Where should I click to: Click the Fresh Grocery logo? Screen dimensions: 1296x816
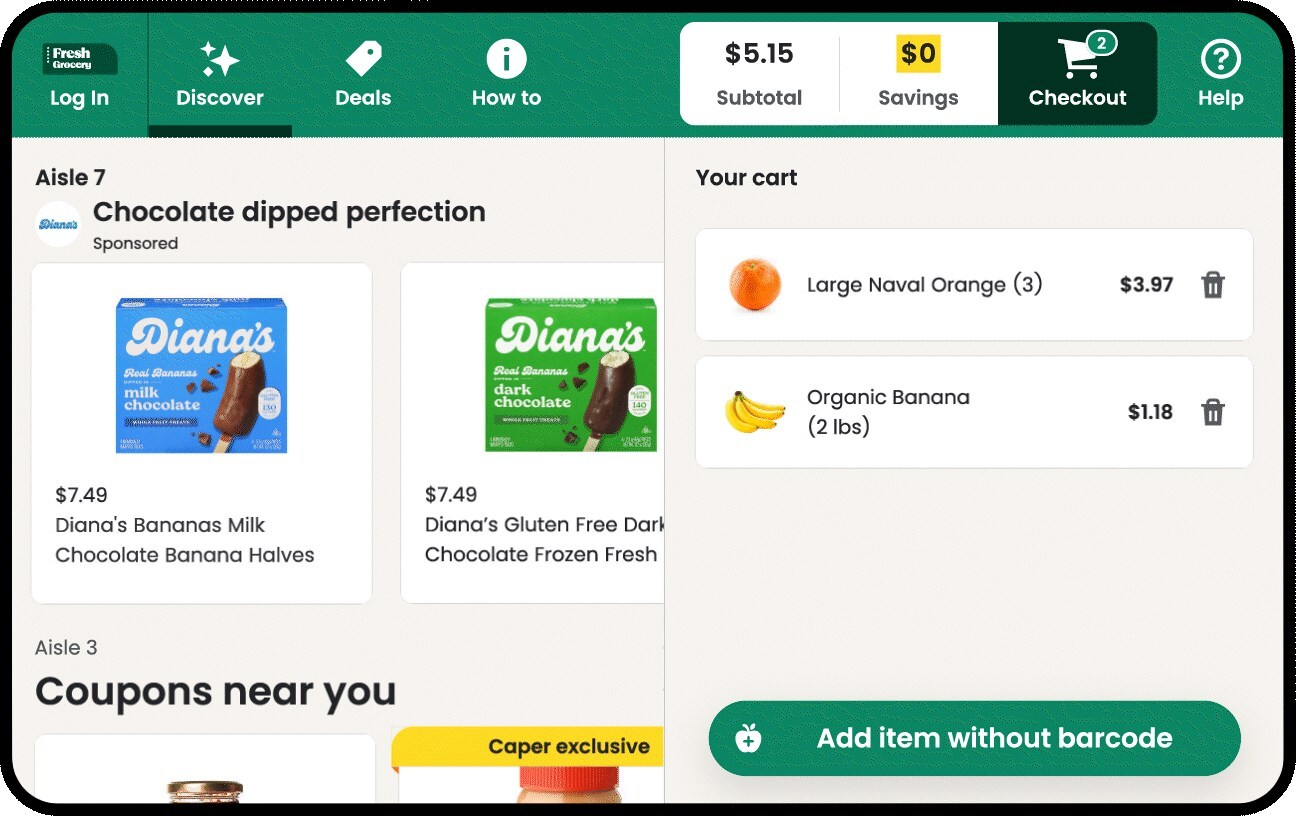point(80,59)
